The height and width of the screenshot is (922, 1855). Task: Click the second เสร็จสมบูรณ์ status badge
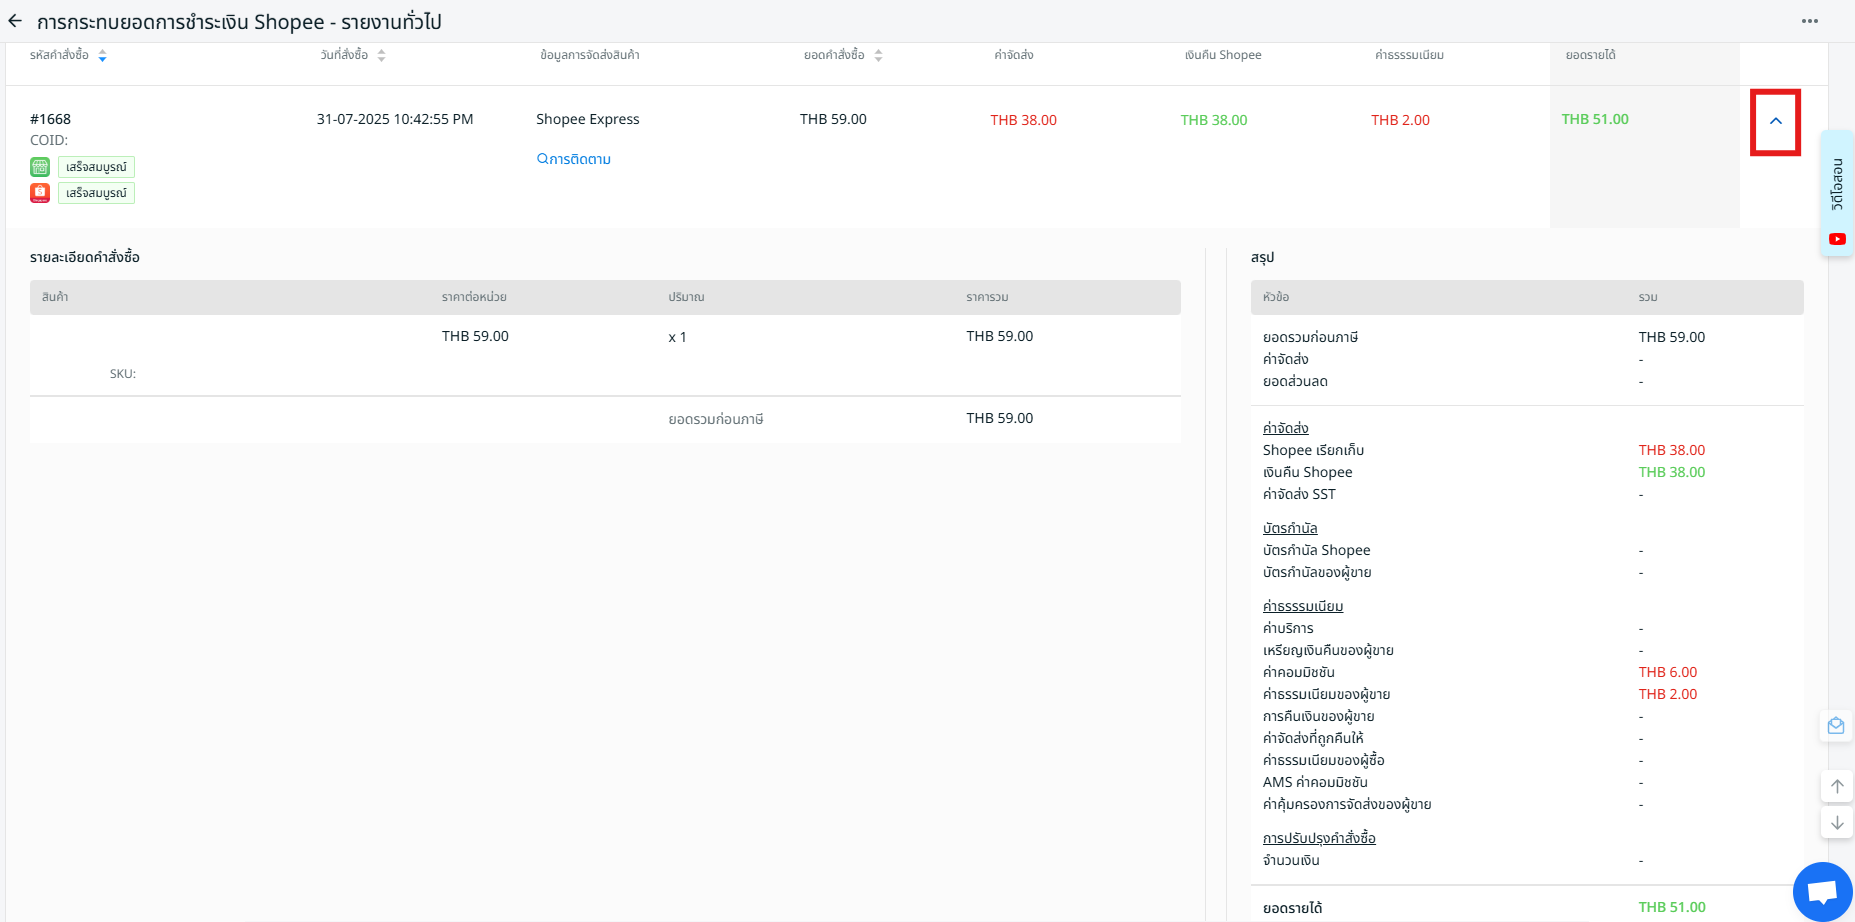click(x=96, y=193)
